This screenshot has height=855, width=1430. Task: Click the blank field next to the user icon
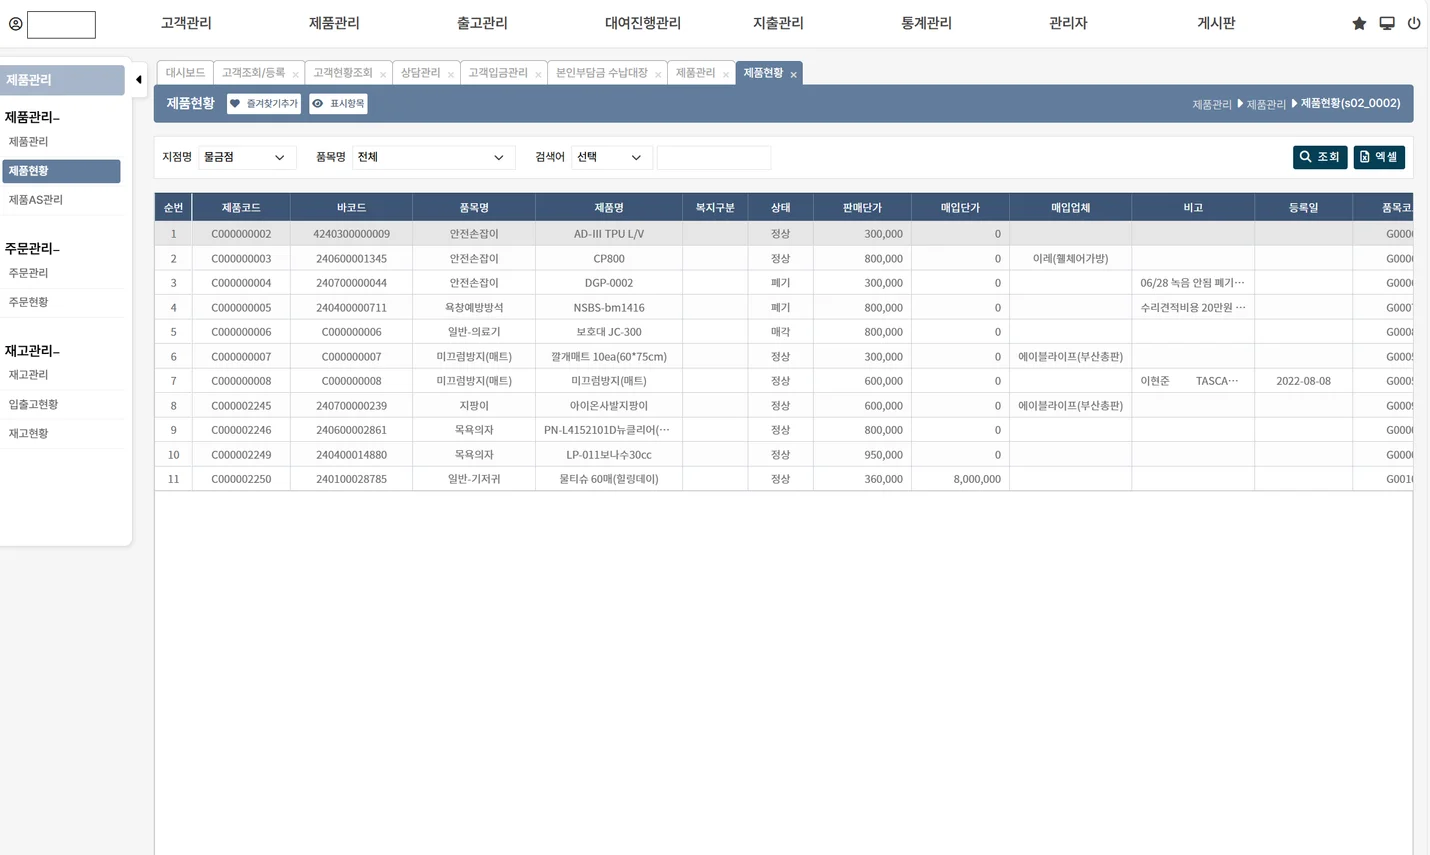click(61, 24)
